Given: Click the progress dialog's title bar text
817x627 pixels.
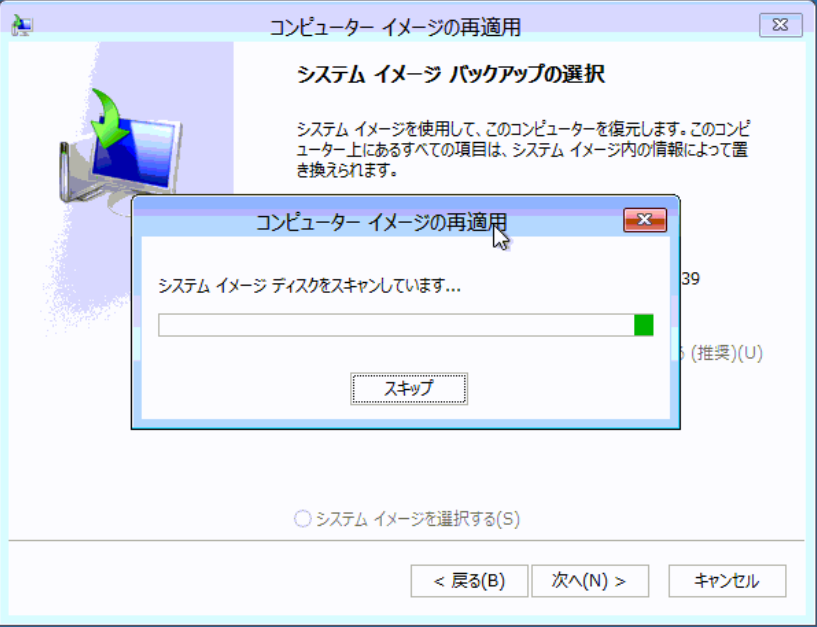Looking at the screenshot, I should (381, 222).
